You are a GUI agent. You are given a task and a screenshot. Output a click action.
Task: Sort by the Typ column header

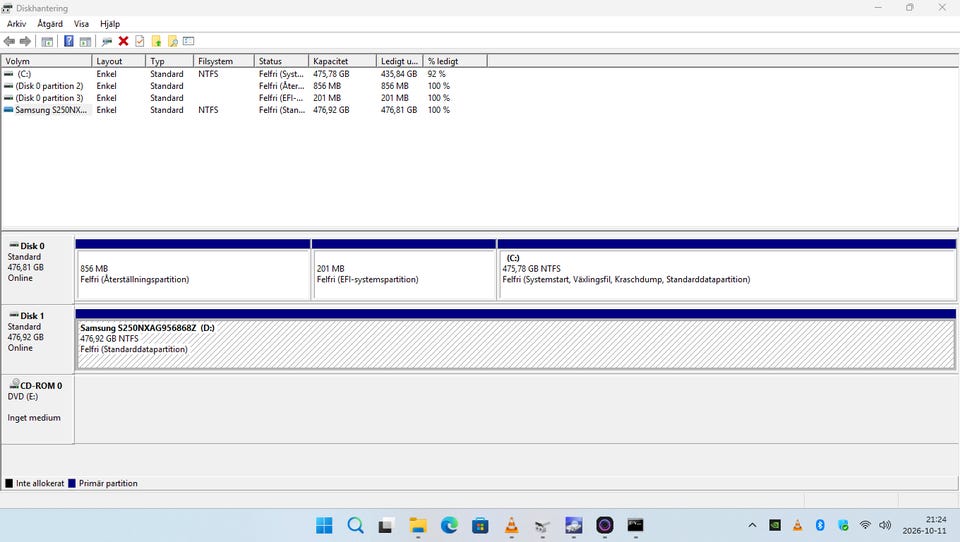[170, 61]
